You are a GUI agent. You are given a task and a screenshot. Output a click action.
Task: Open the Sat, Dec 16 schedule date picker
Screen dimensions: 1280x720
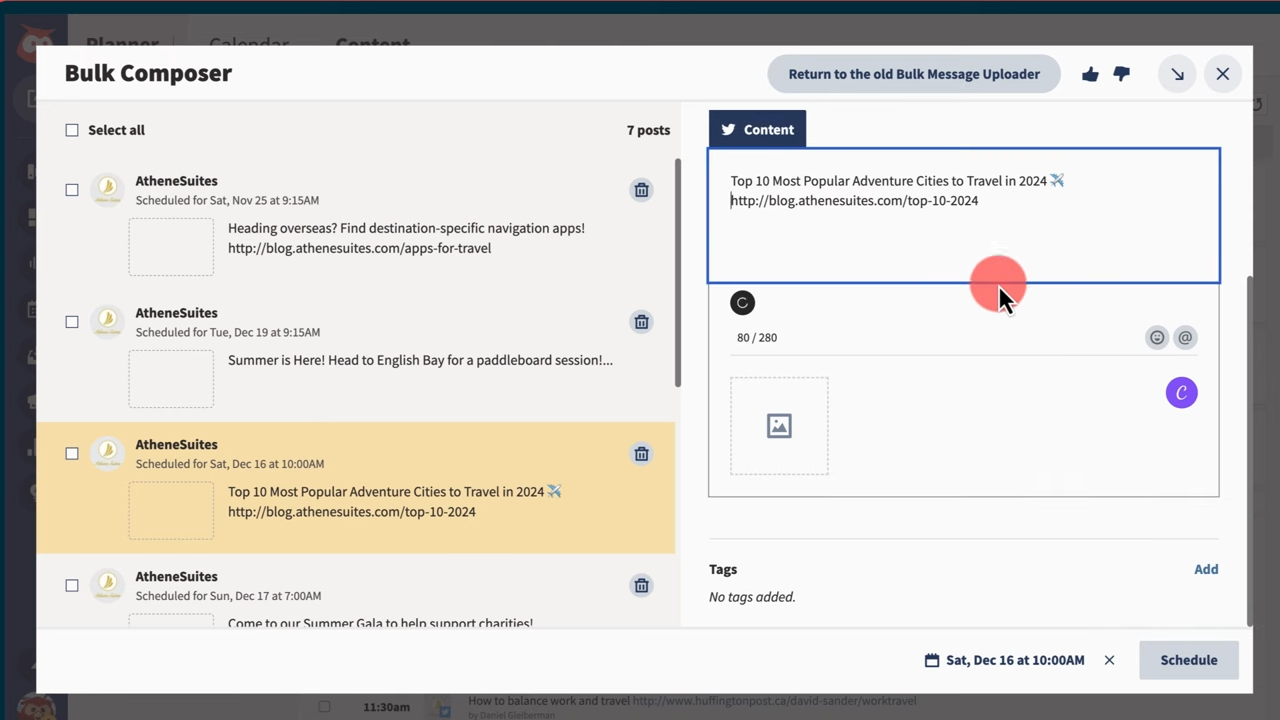(x=1005, y=660)
